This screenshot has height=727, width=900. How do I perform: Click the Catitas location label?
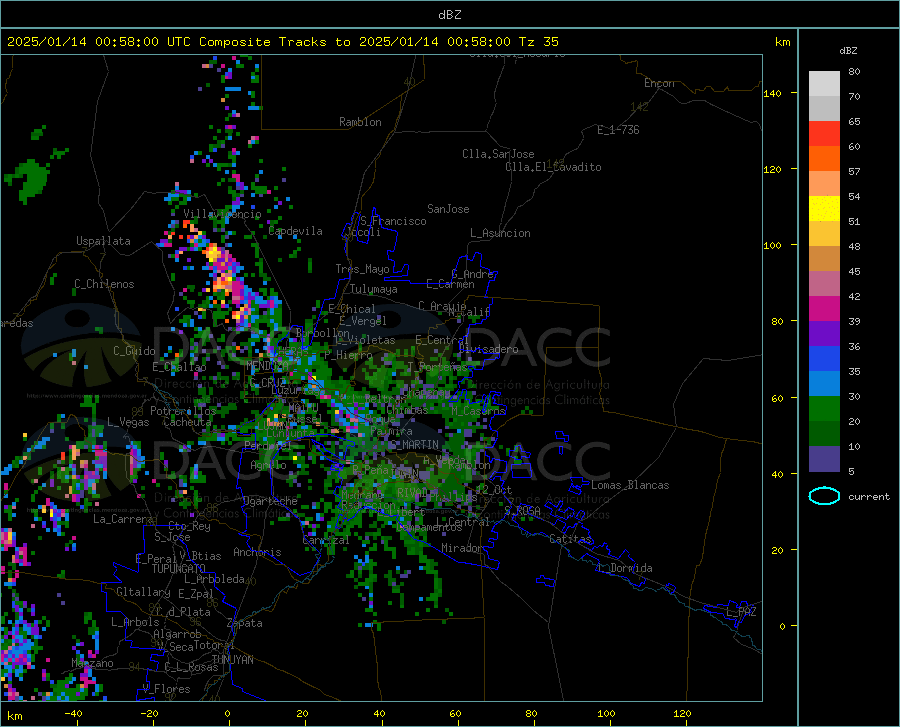571,539
